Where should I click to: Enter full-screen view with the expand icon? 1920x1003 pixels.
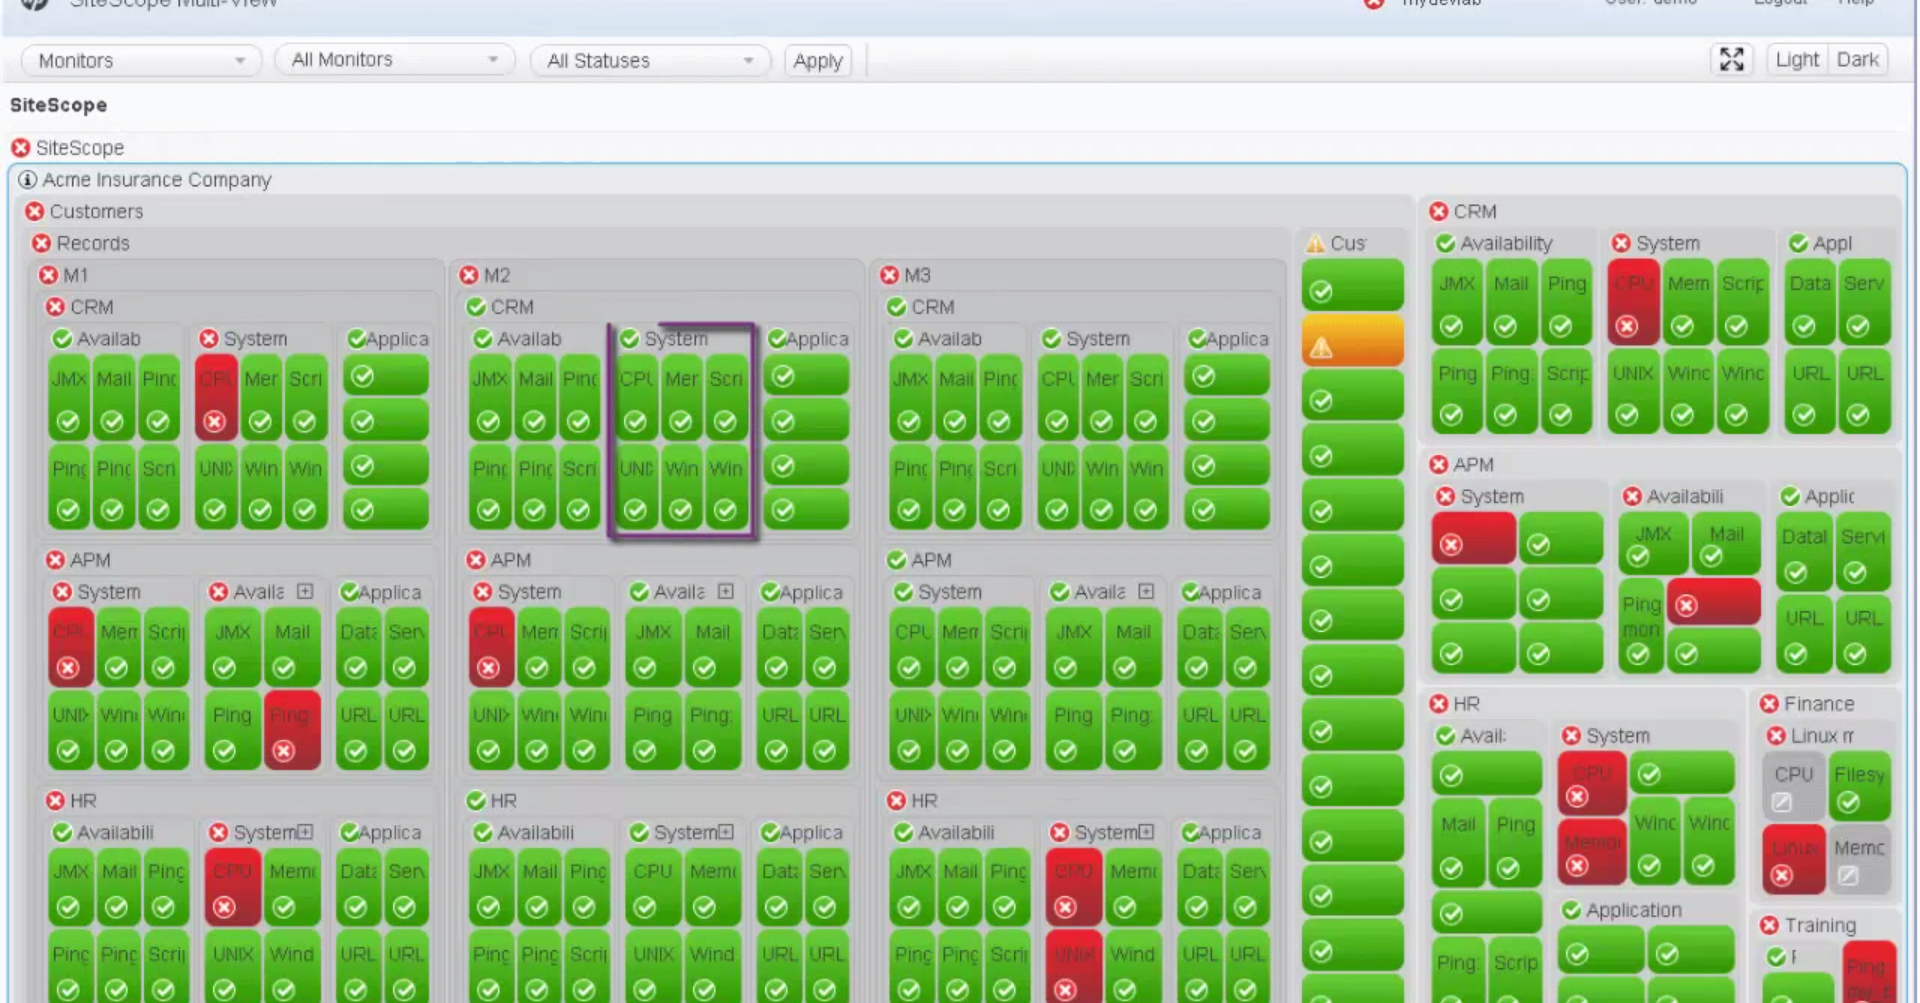click(1731, 60)
